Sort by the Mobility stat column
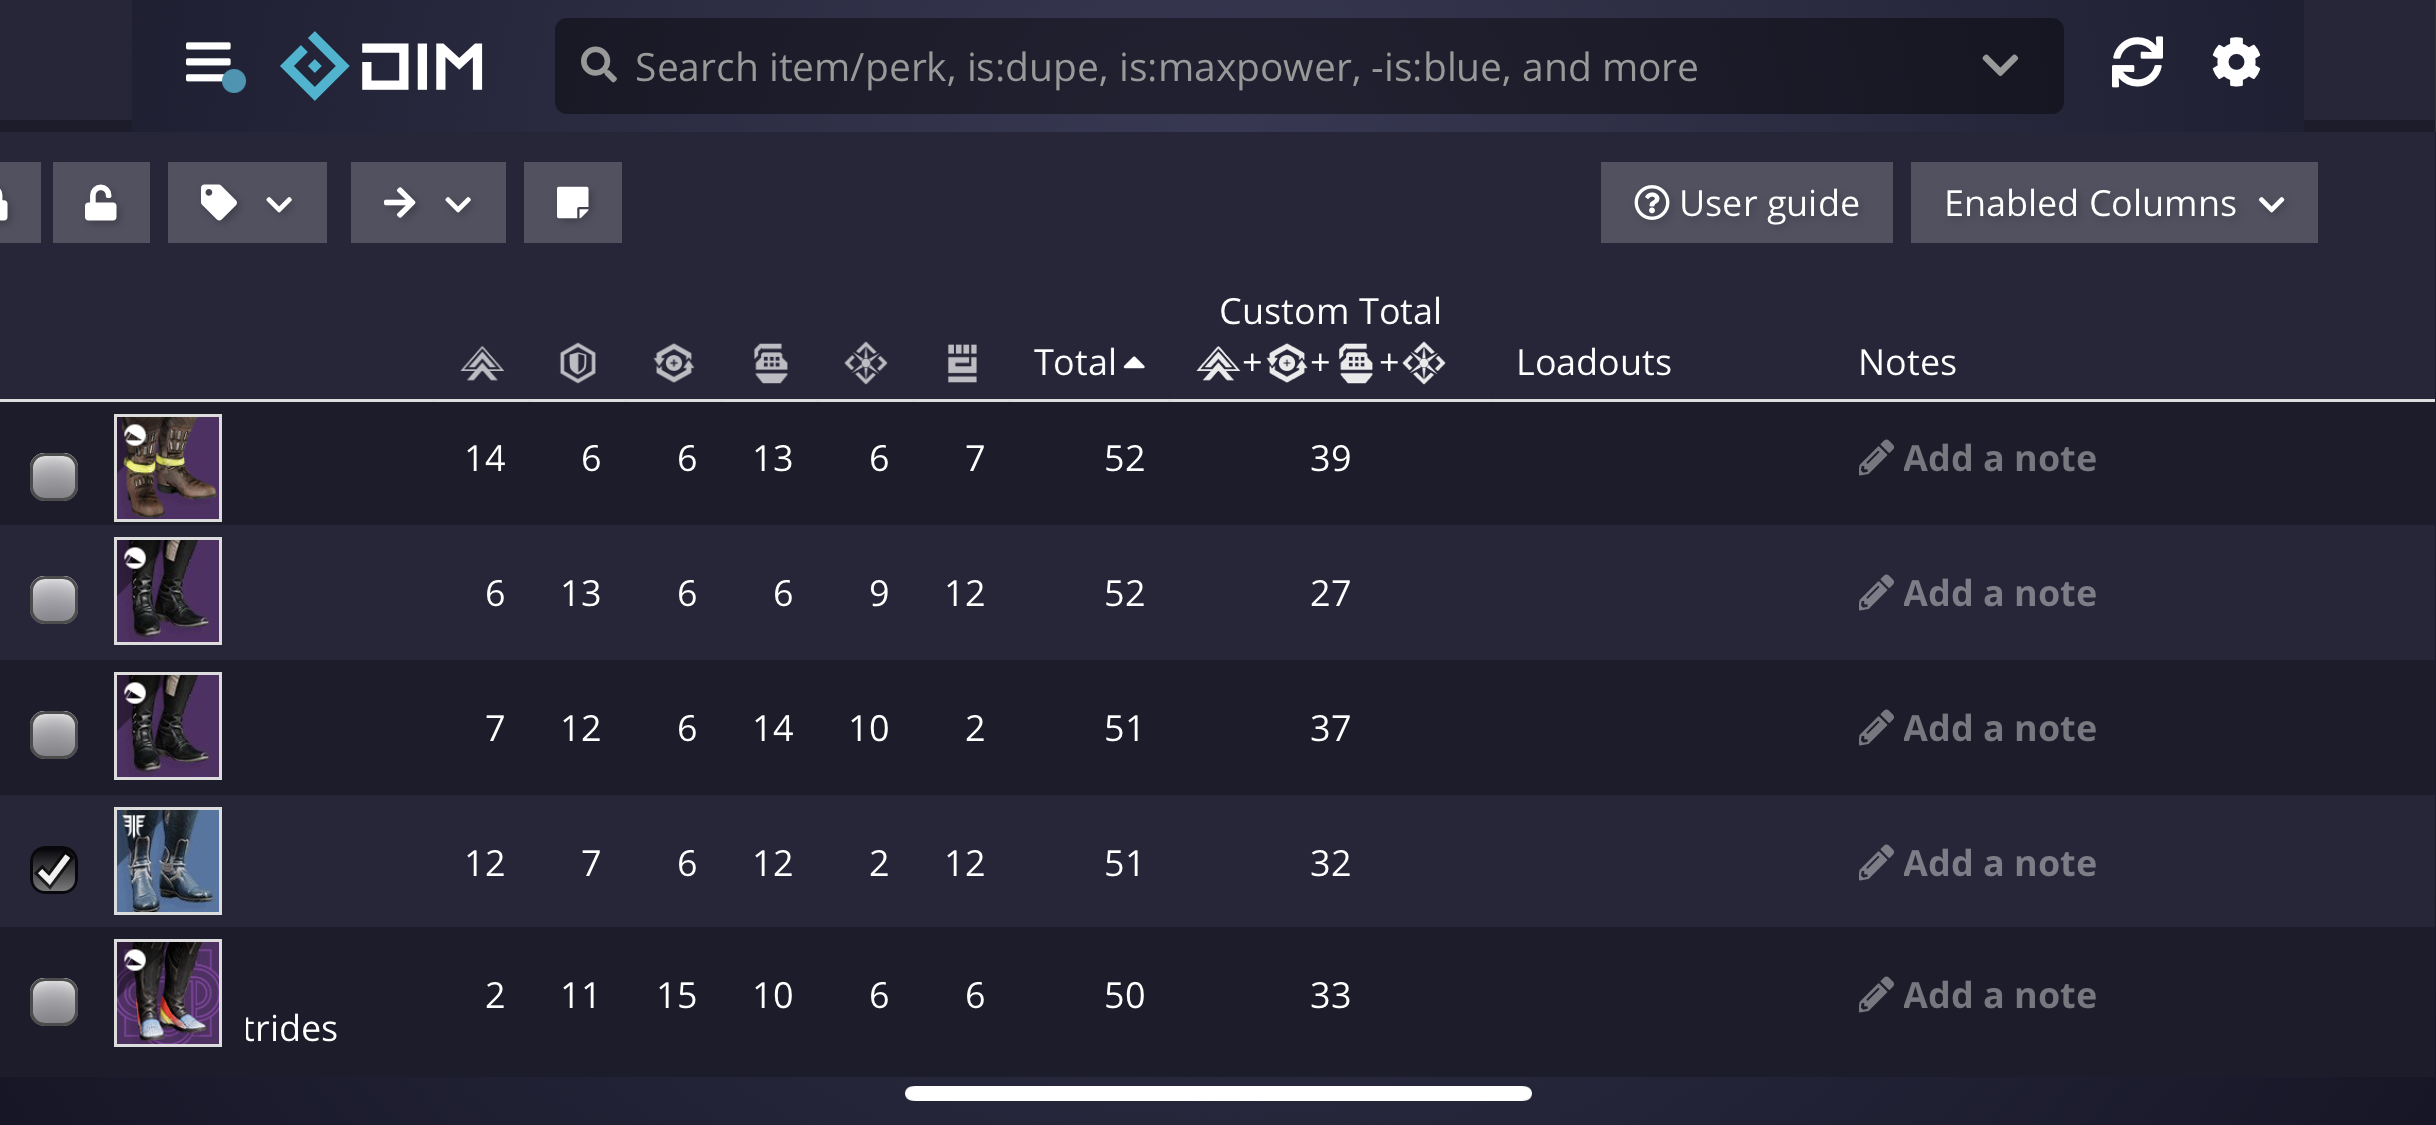This screenshot has width=2436, height=1125. (482, 362)
